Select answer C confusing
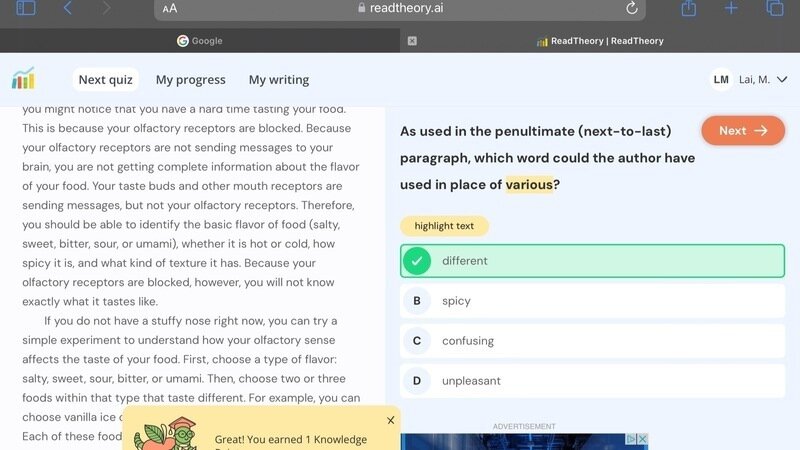Image resolution: width=800 pixels, height=450 pixels. point(592,341)
